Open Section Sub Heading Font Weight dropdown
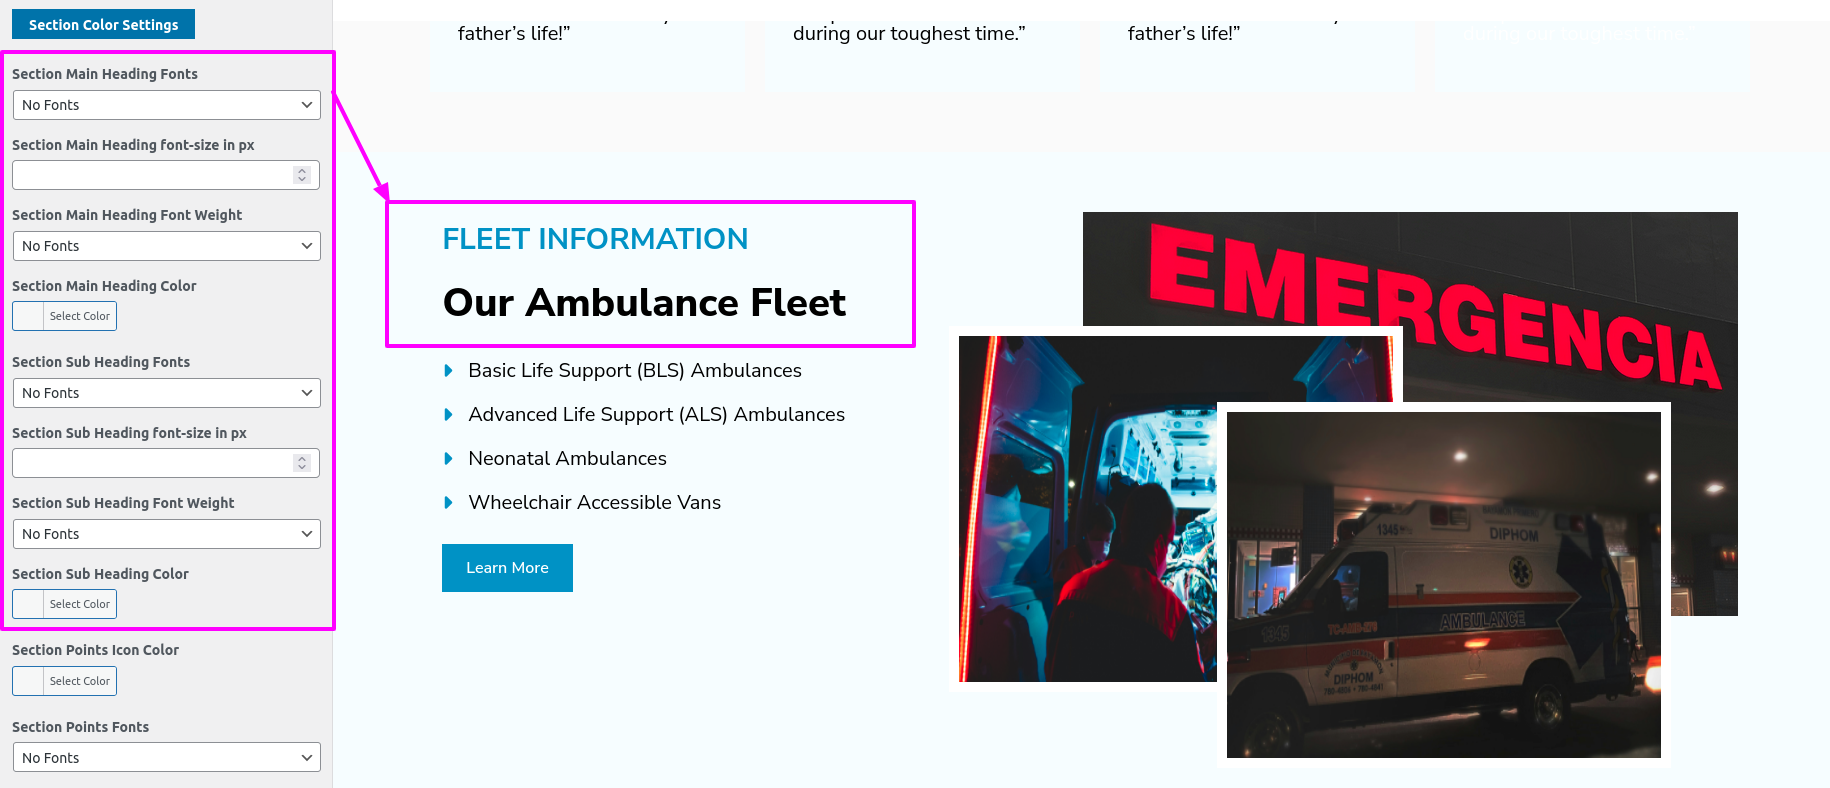 tap(166, 534)
